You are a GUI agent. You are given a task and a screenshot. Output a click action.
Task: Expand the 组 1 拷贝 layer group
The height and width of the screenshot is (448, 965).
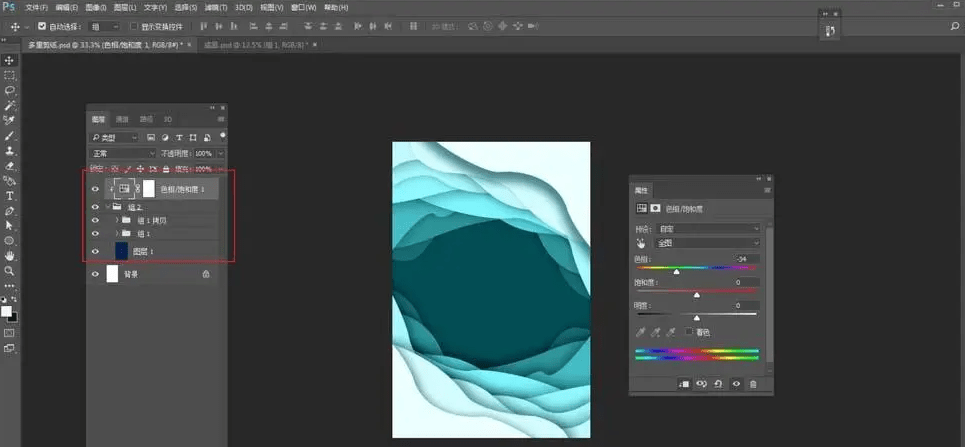(x=116, y=219)
